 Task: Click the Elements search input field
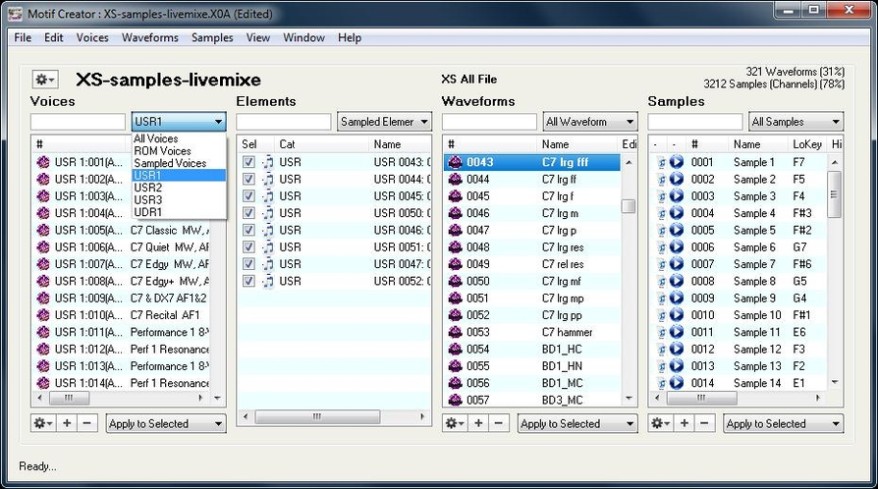click(284, 122)
